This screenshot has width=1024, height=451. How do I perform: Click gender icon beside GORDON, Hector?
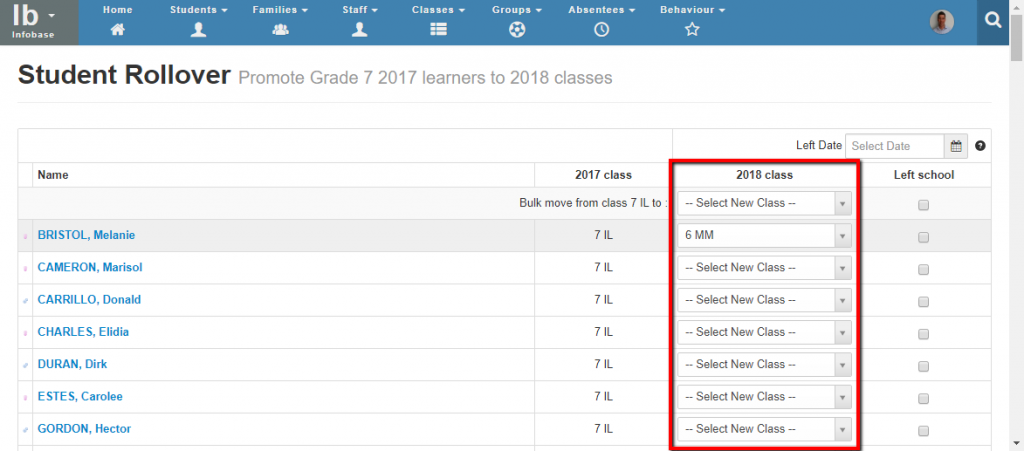25,430
